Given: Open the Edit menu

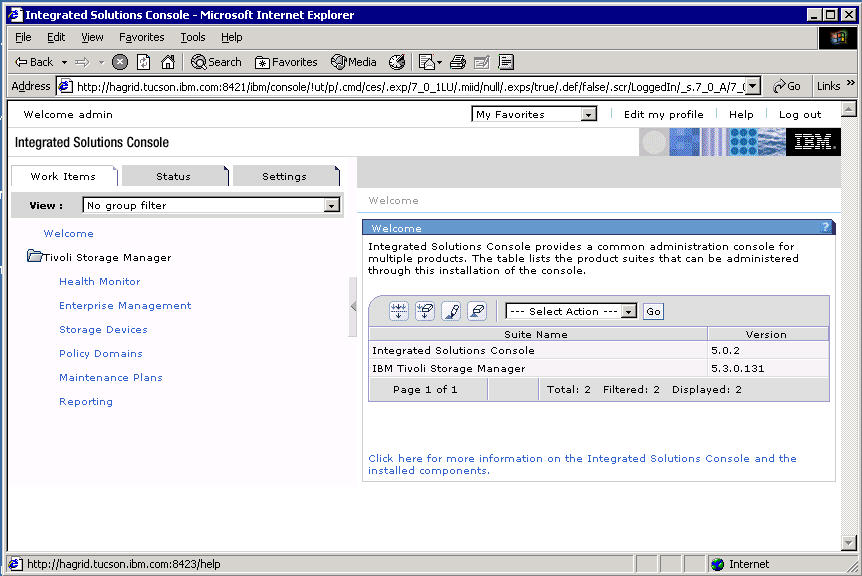Looking at the screenshot, I should click(x=56, y=37).
